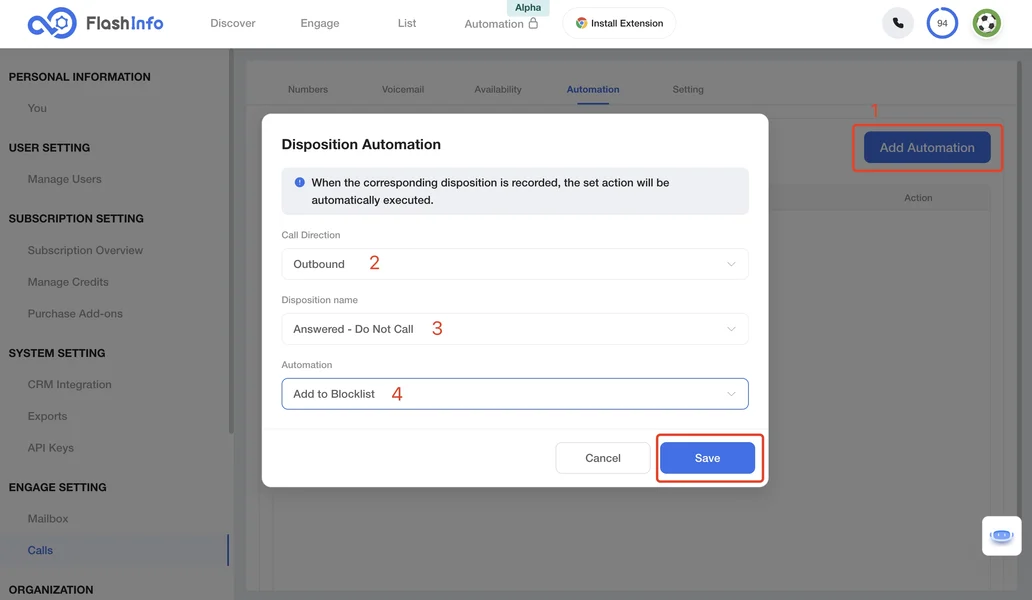Click the Install Extension button

click(x=619, y=23)
